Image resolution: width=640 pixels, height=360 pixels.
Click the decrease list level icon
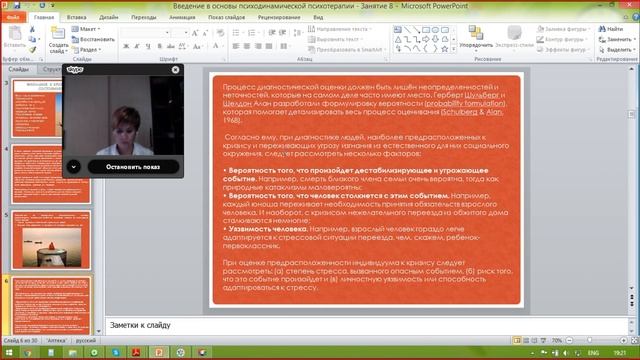click(272, 33)
